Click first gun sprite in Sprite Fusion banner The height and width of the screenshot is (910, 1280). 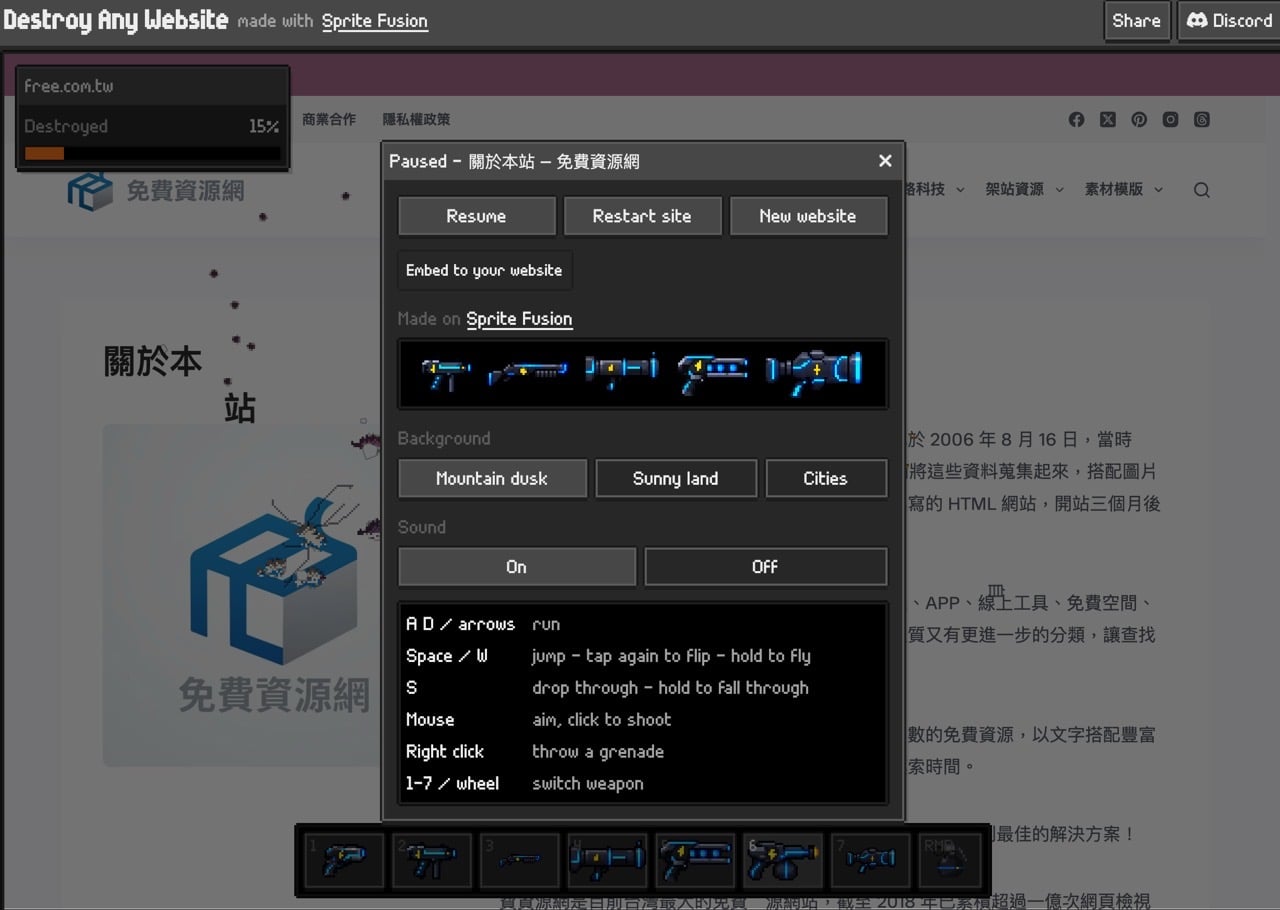[x=446, y=373]
